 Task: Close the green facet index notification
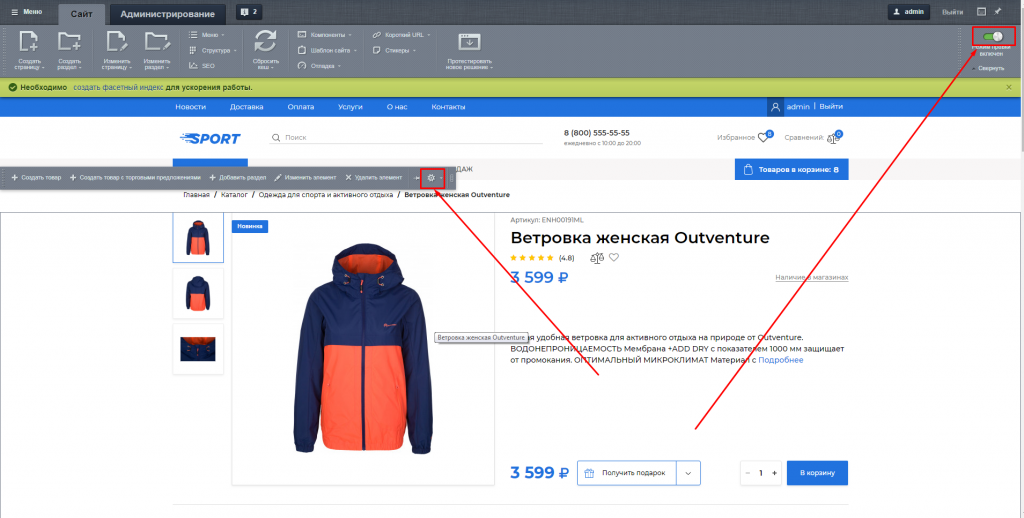coord(1009,87)
